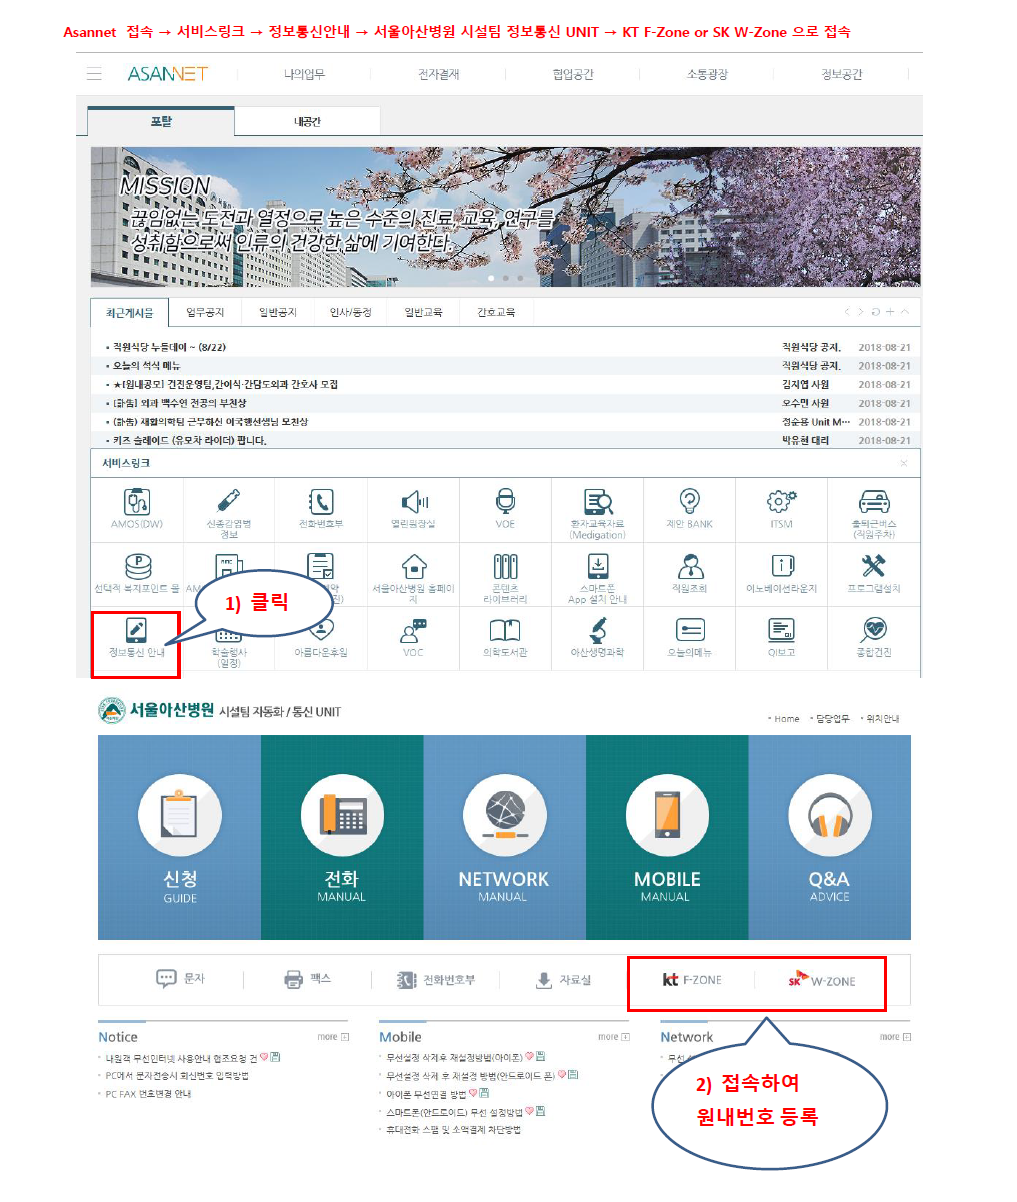Open the 전화 MANUAL tile
This screenshot has width=1017, height=1202.
(342, 838)
